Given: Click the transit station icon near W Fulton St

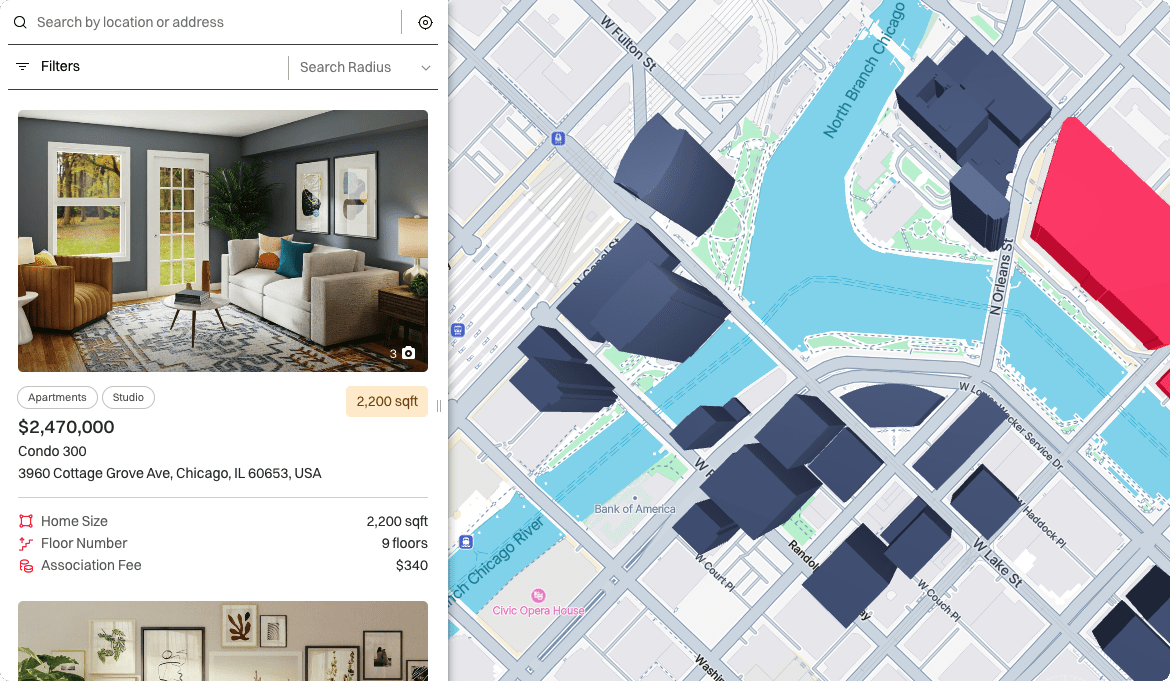Looking at the screenshot, I should [558, 139].
